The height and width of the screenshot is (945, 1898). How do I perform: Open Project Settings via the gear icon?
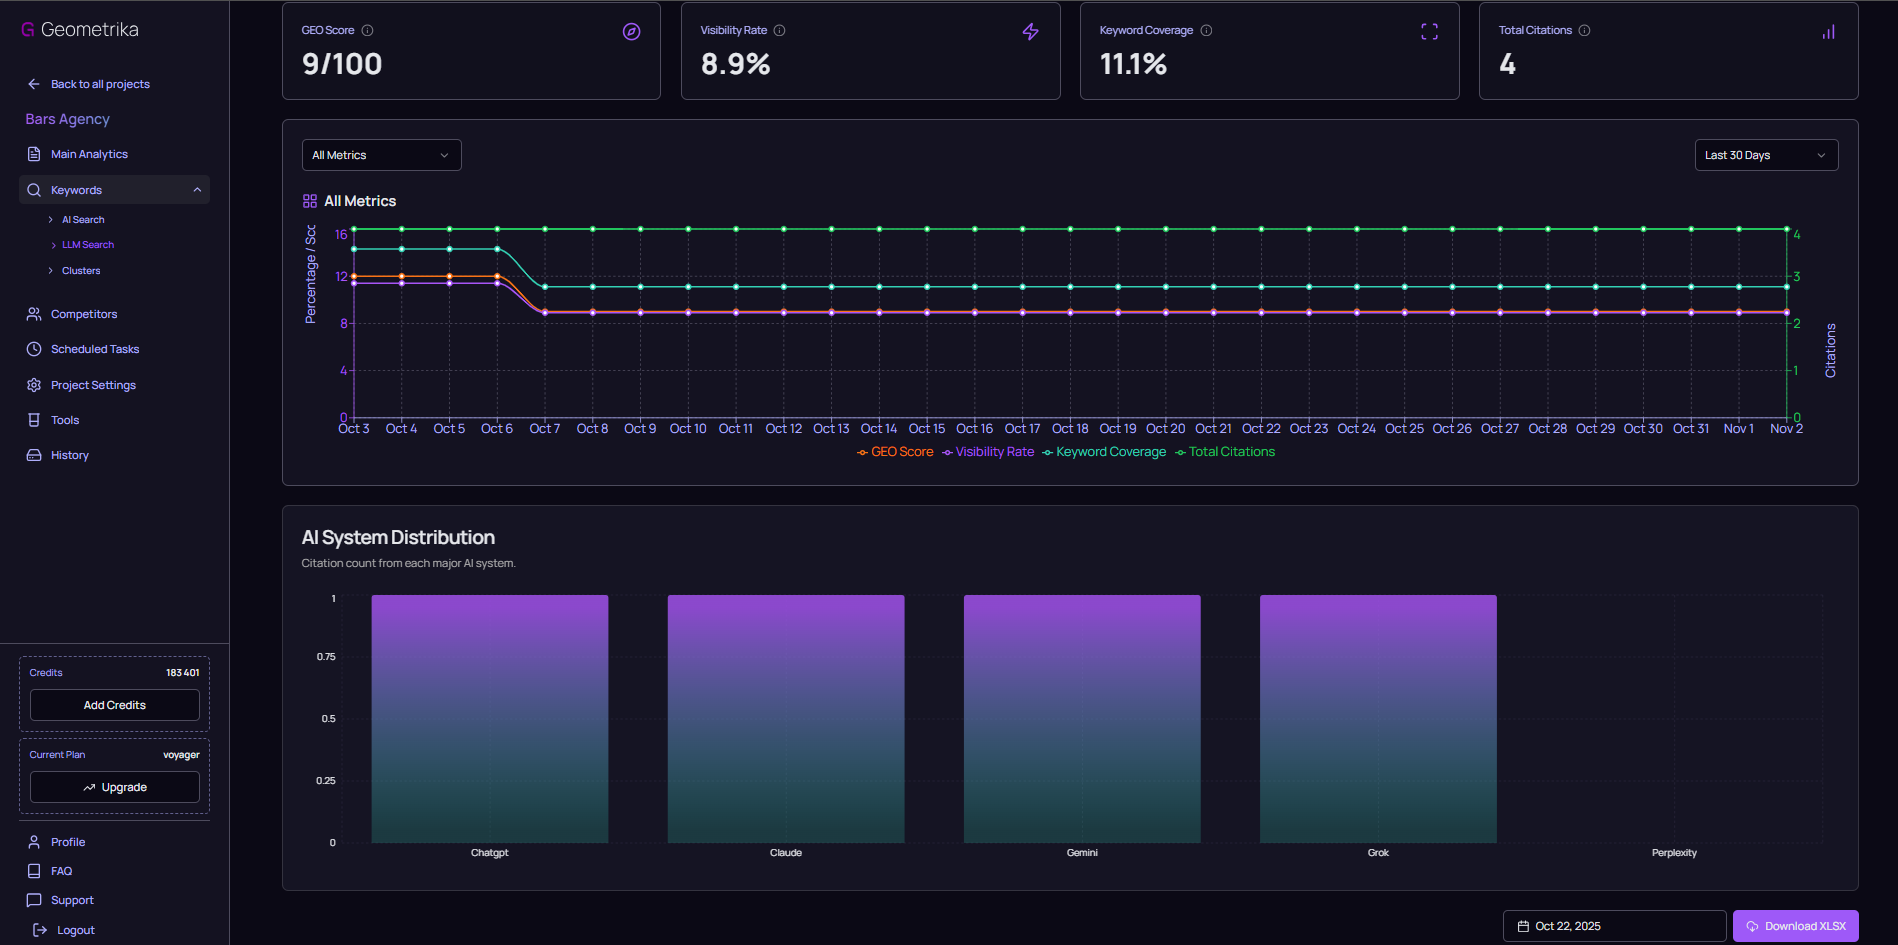[33, 384]
